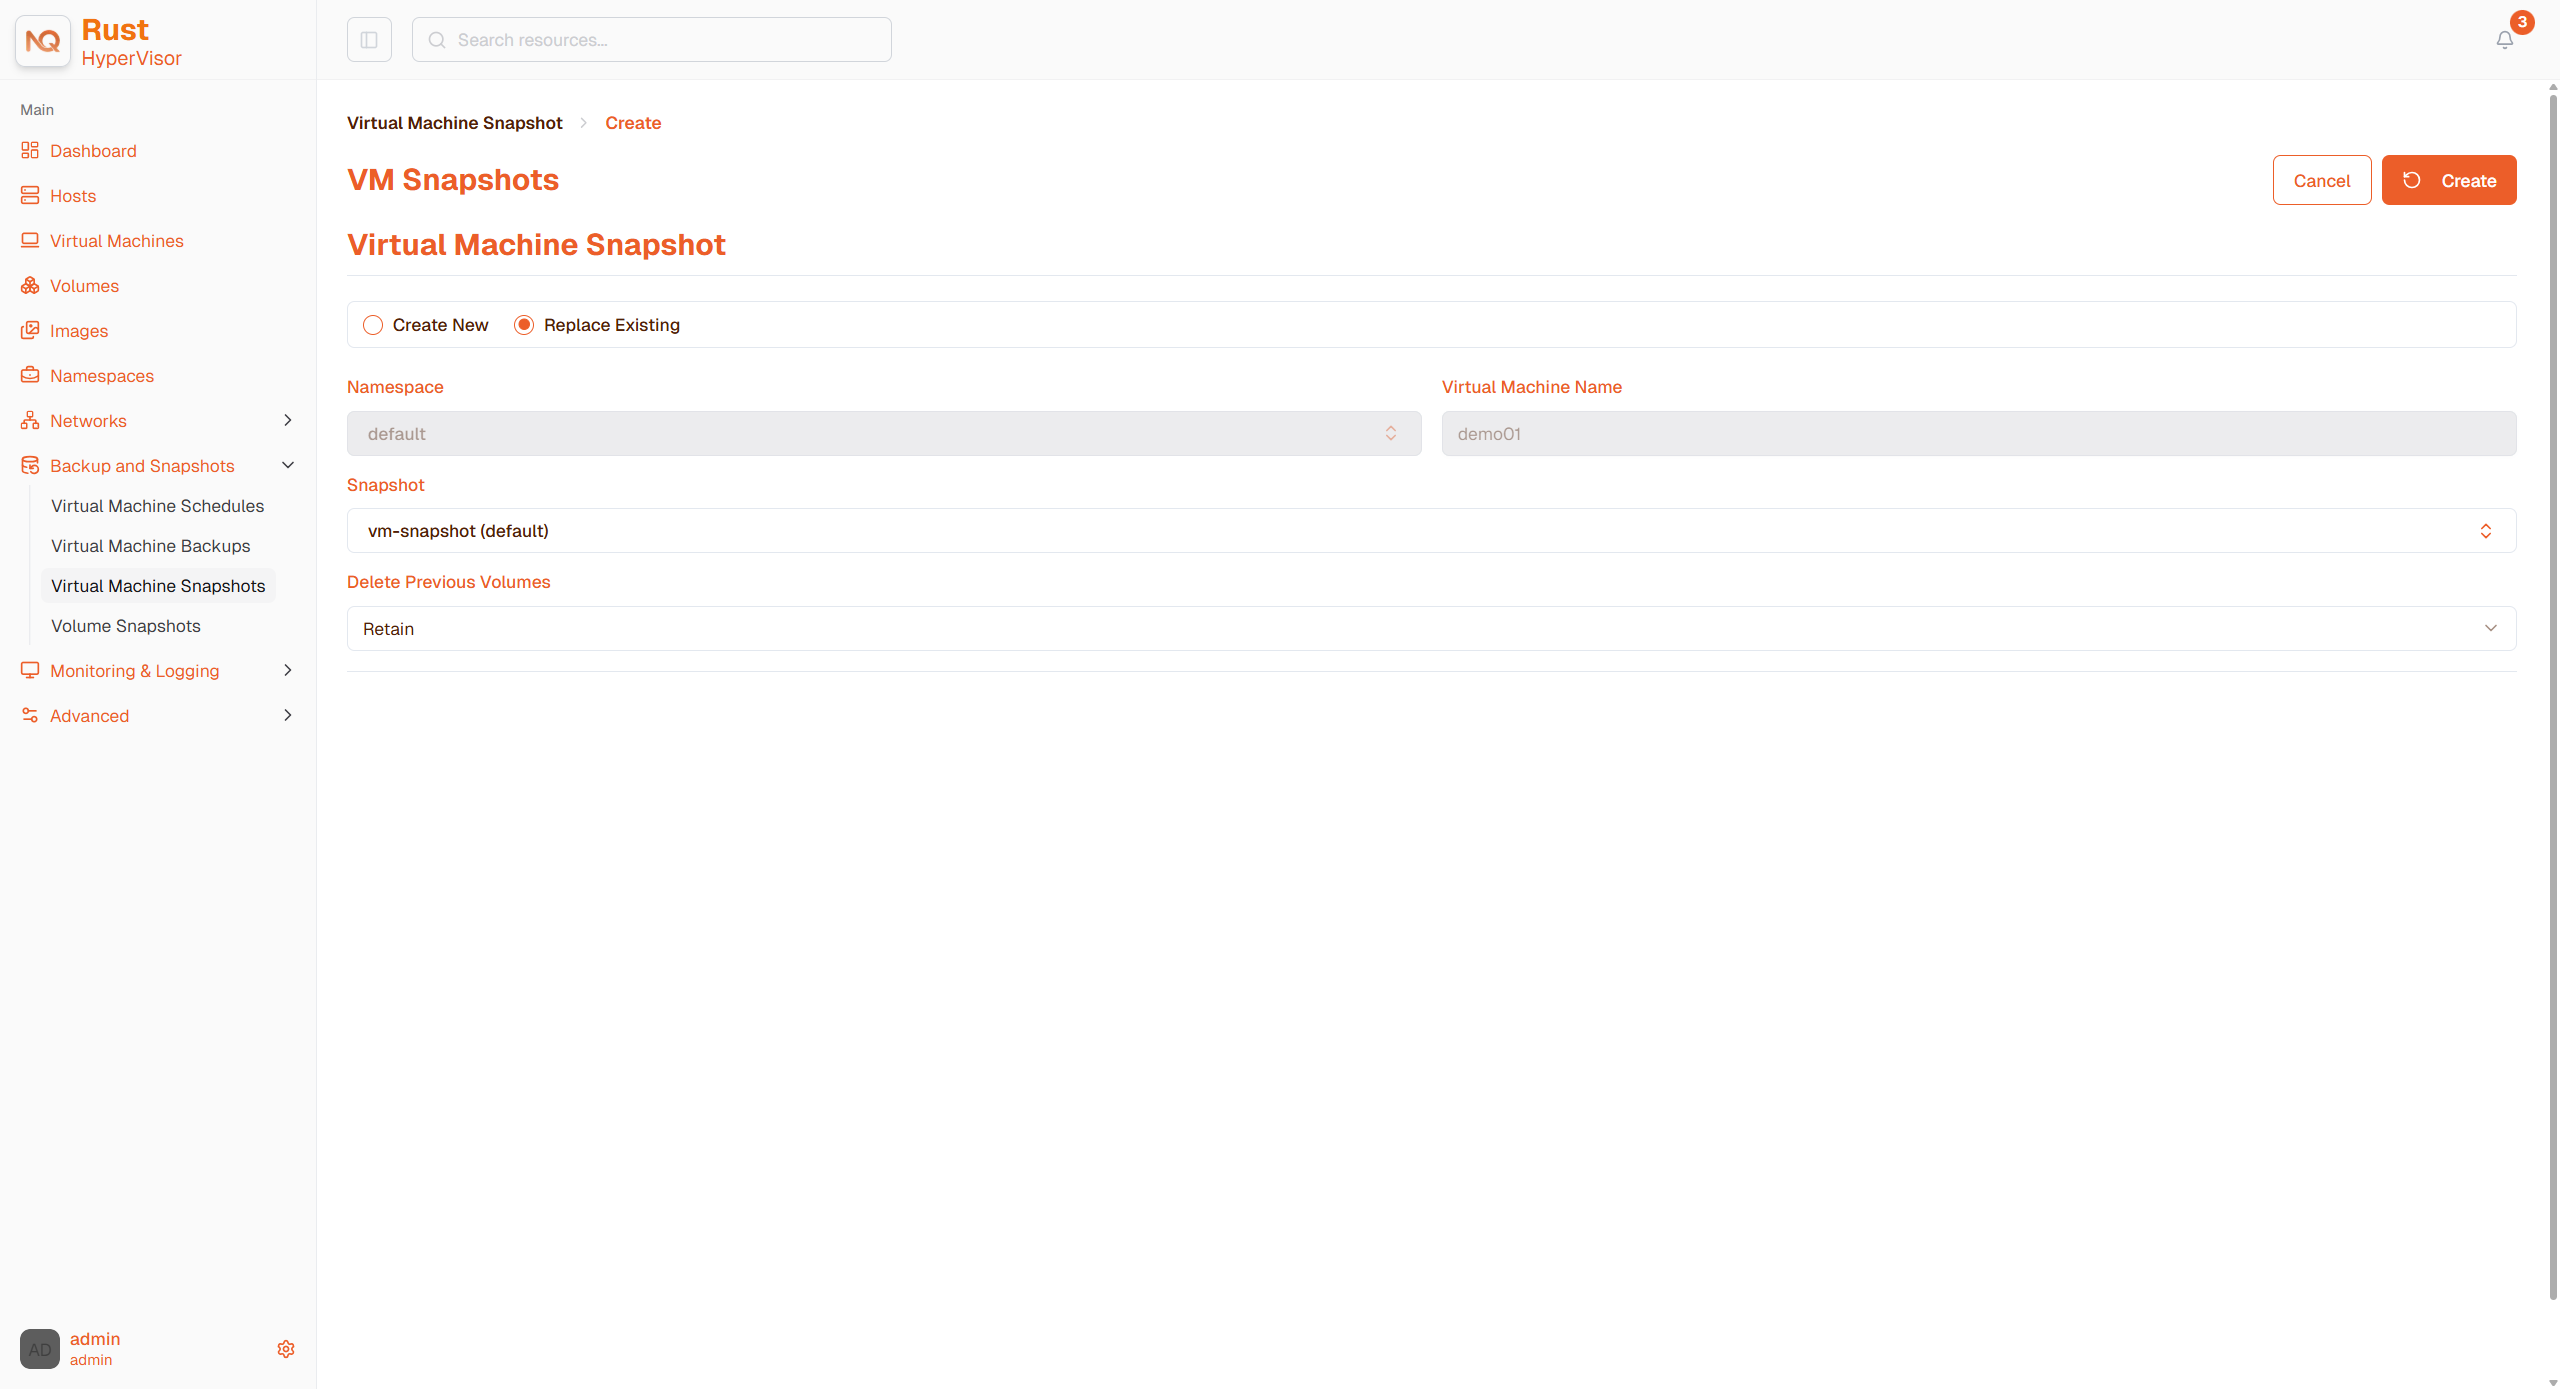
Task: Select the Replace Existing radio option
Action: pyautogui.click(x=524, y=325)
